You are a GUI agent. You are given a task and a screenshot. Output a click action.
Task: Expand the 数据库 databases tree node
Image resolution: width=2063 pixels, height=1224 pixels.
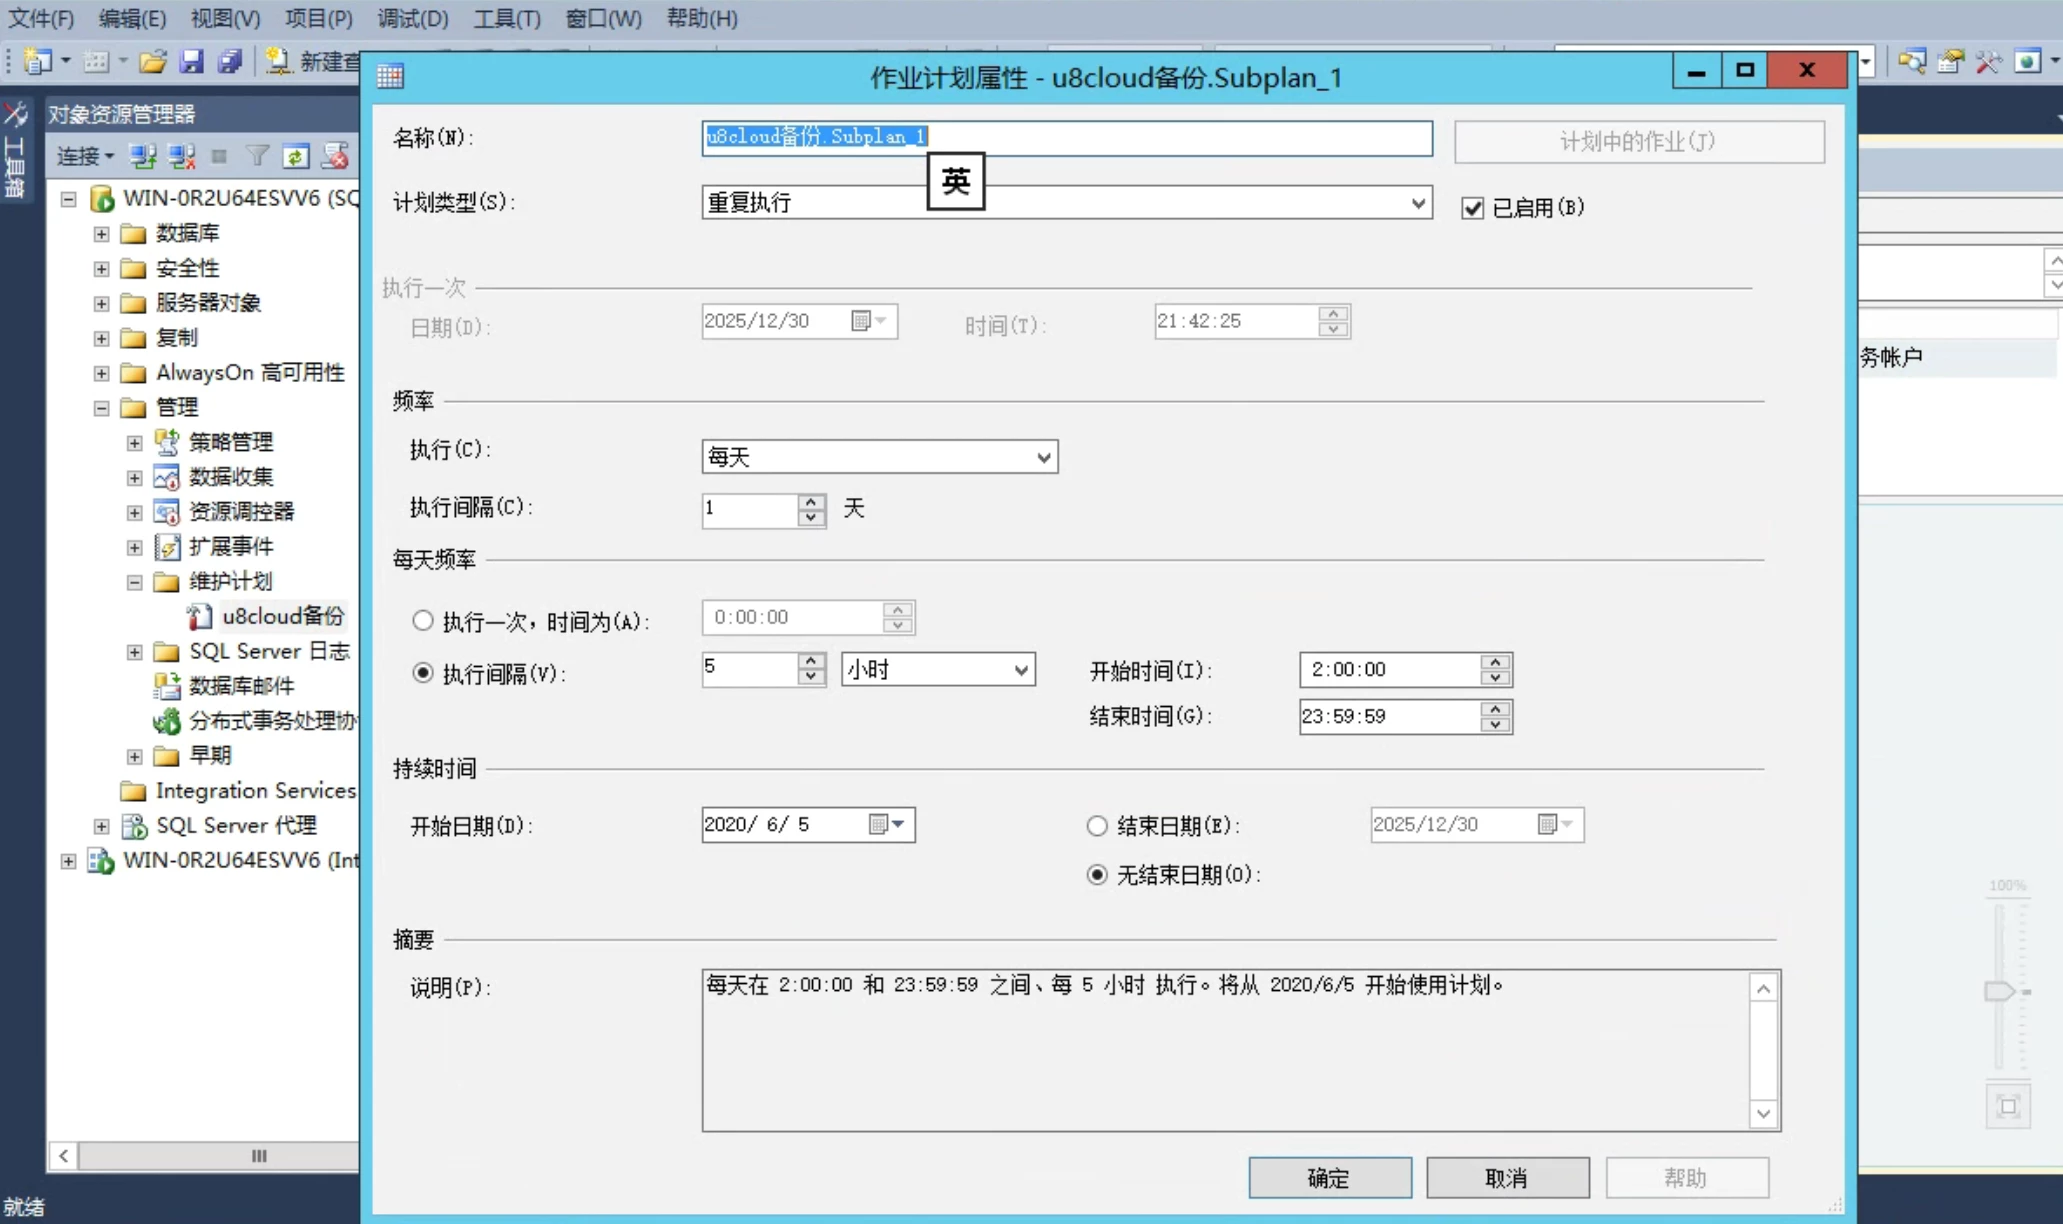pos(101,234)
